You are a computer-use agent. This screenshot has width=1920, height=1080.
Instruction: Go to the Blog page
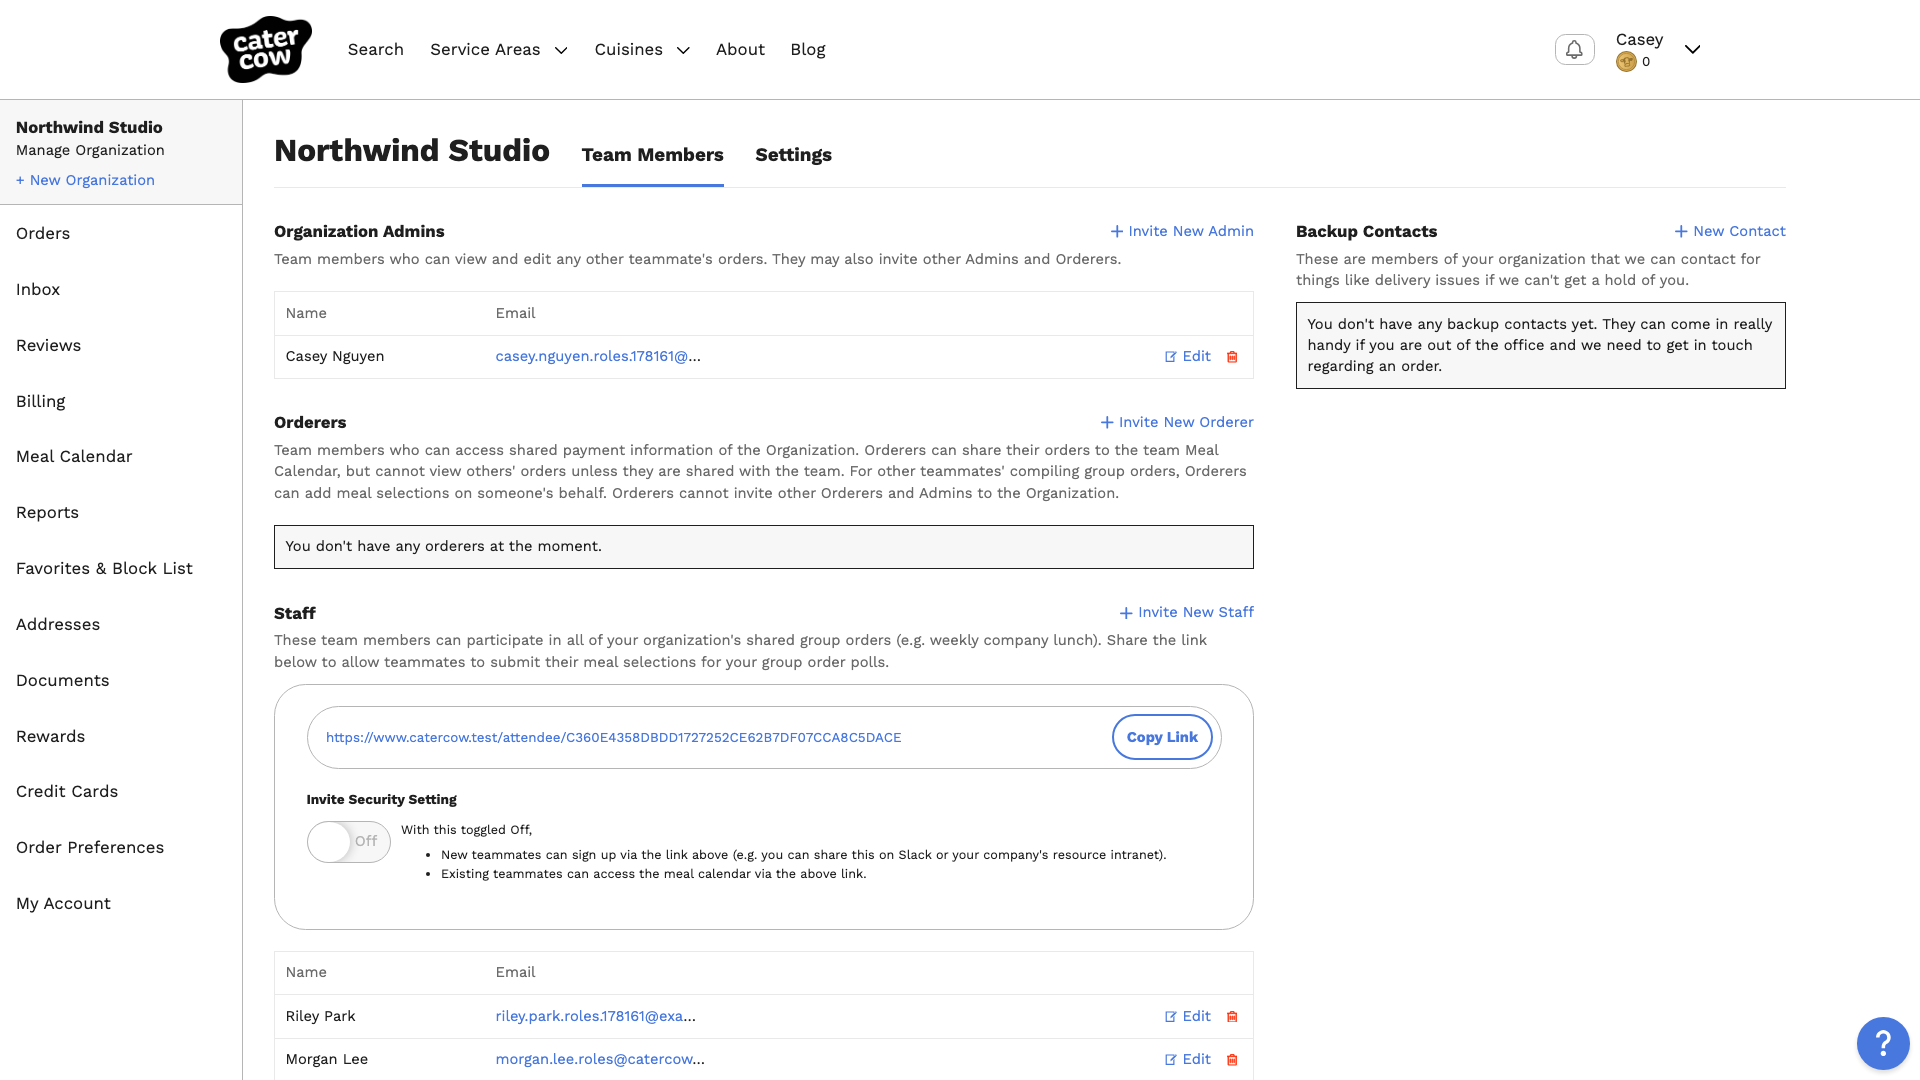click(807, 50)
